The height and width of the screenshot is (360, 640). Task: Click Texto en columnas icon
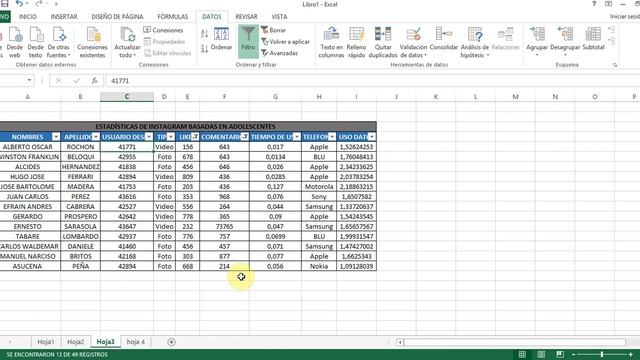coord(331,43)
